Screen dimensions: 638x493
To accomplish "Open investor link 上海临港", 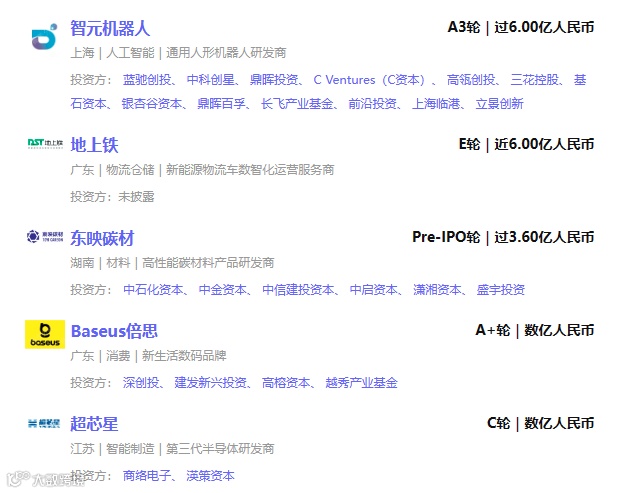I will [436, 104].
